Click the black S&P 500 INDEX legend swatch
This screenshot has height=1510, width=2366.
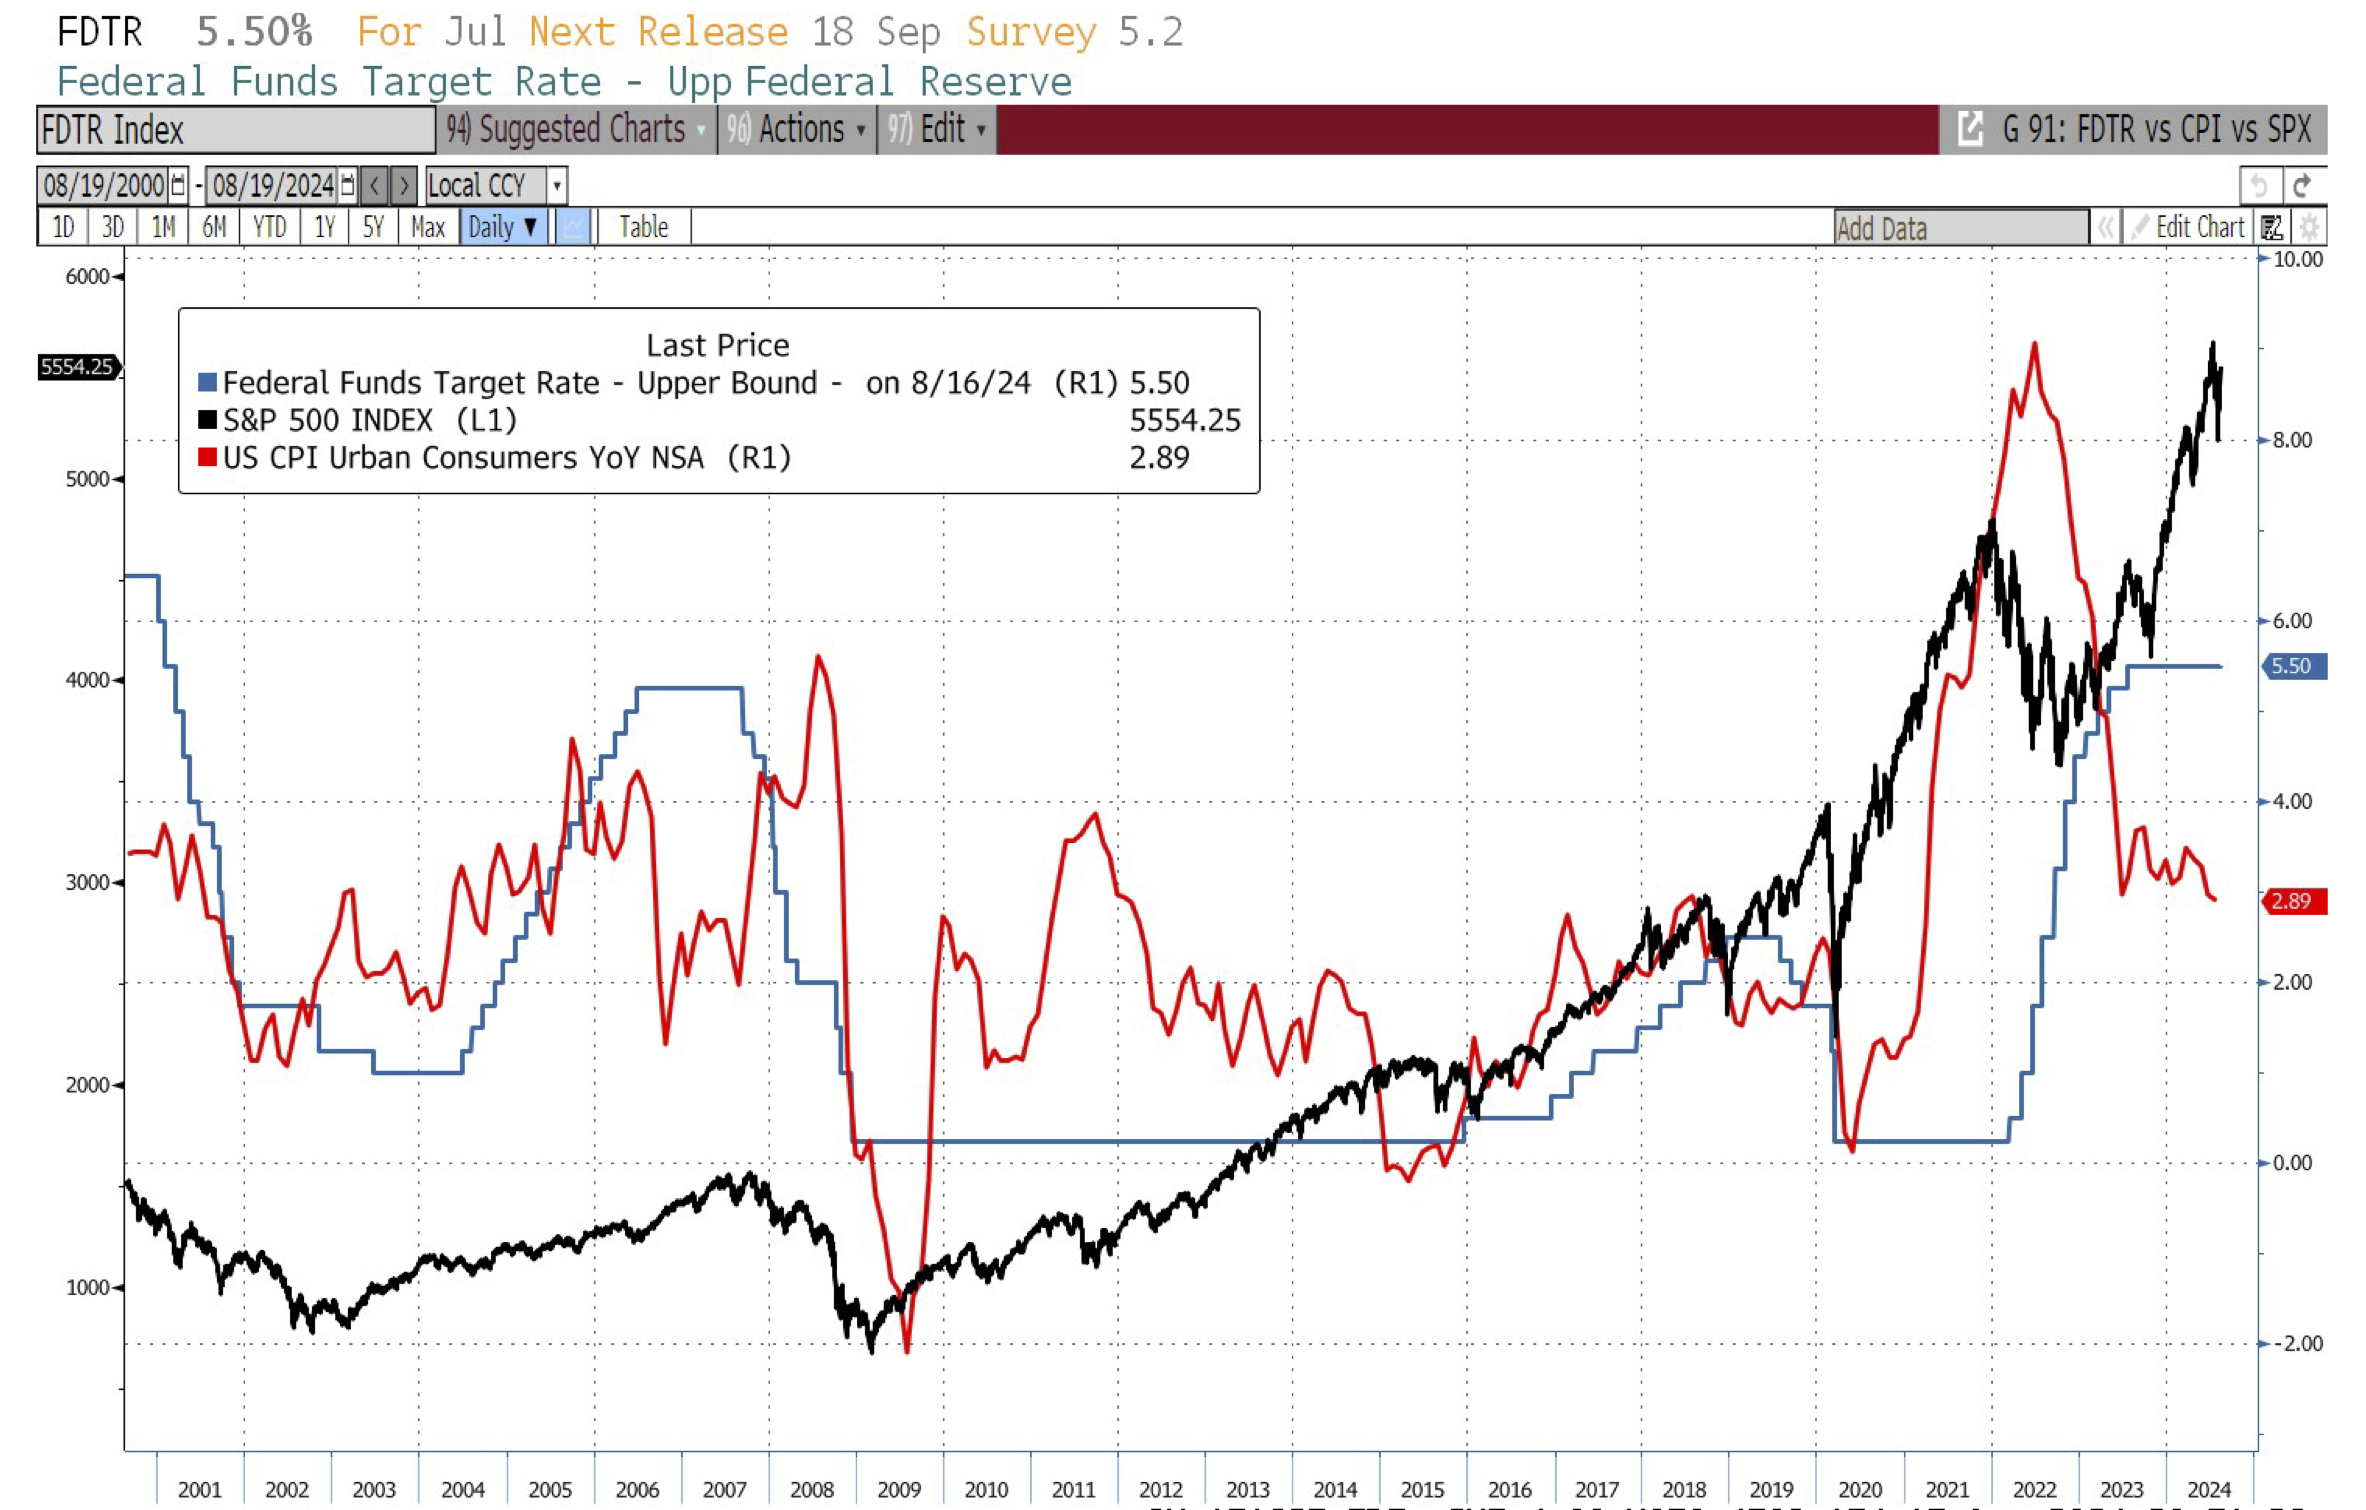(x=207, y=420)
